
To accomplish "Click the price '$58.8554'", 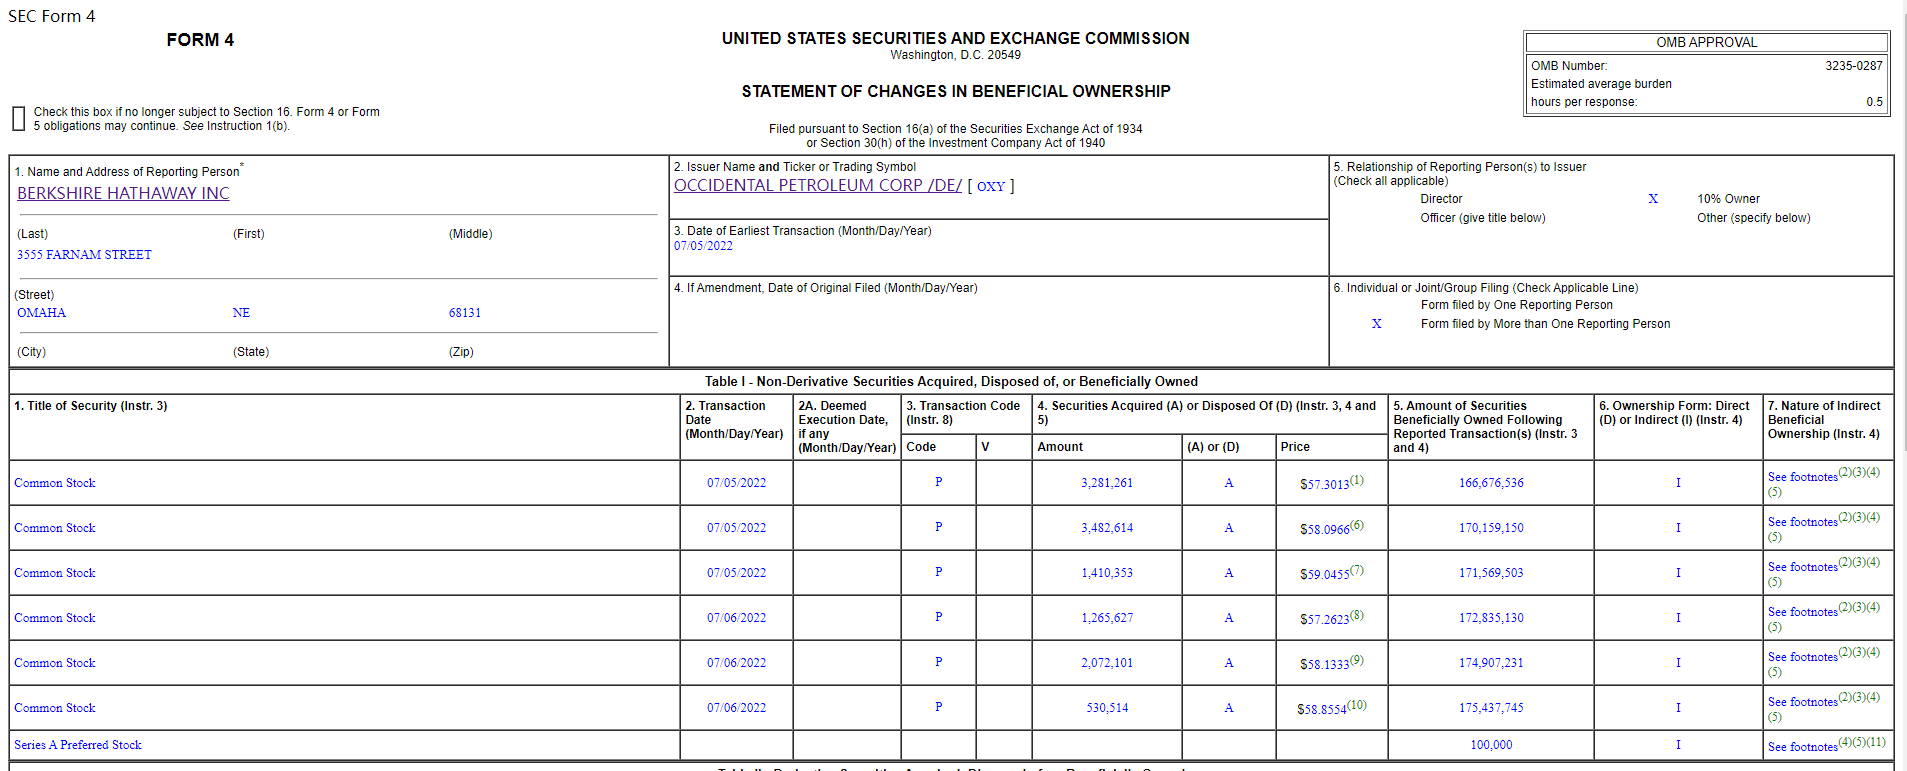I will [1322, 710].
